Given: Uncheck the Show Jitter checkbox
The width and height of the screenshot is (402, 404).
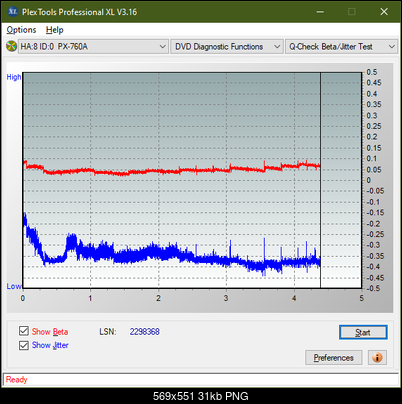Looking at the screenshot, I should point(24,345).
